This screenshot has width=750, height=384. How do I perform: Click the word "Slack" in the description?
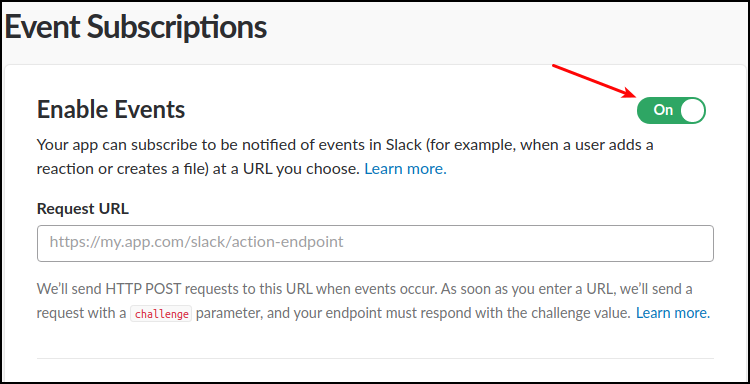point(401,144)
